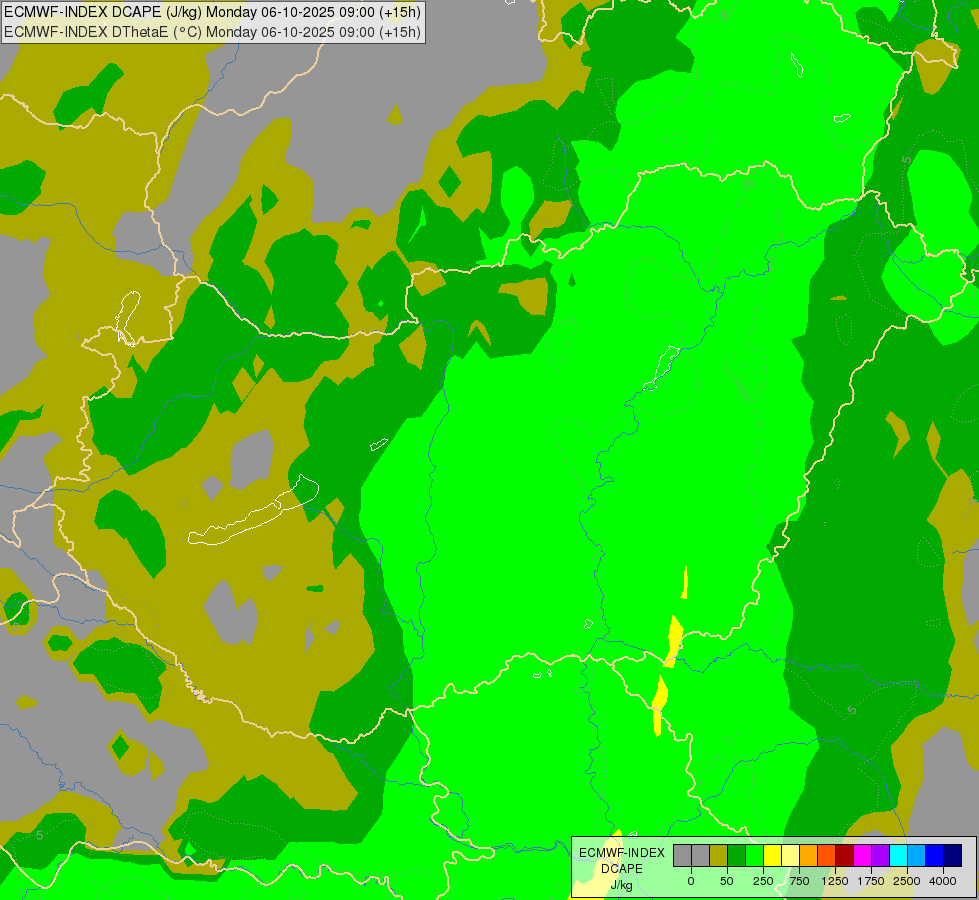979x900 pixels.
Task: Click the legend label 4000
Action: click(943, 881)
